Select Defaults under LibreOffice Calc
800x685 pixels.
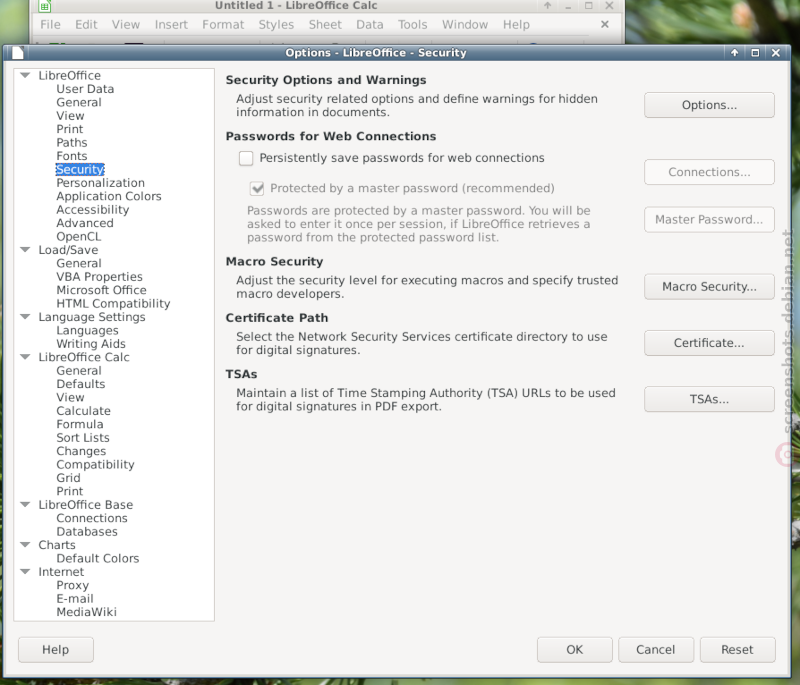81,384
